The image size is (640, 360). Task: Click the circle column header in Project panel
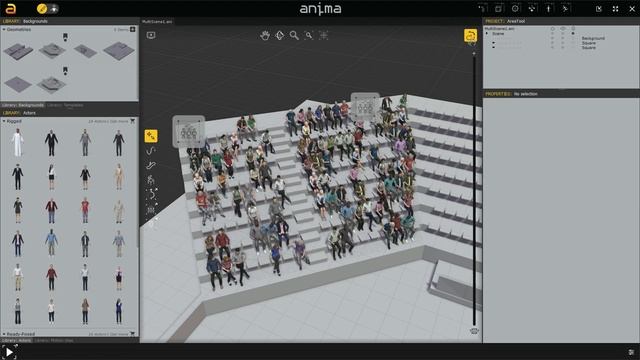pyautogui.click(x=553, y=29)
